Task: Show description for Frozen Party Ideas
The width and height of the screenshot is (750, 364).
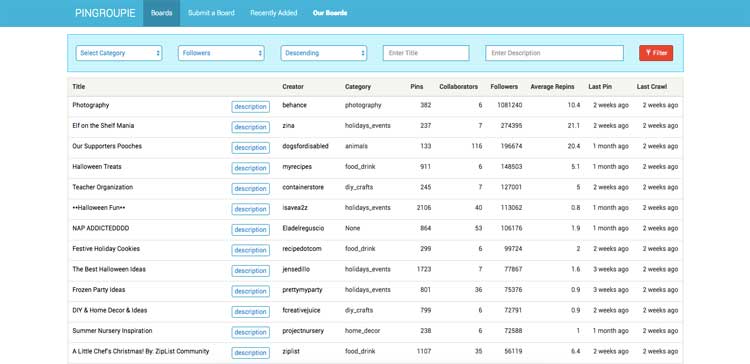Action: 251,291
